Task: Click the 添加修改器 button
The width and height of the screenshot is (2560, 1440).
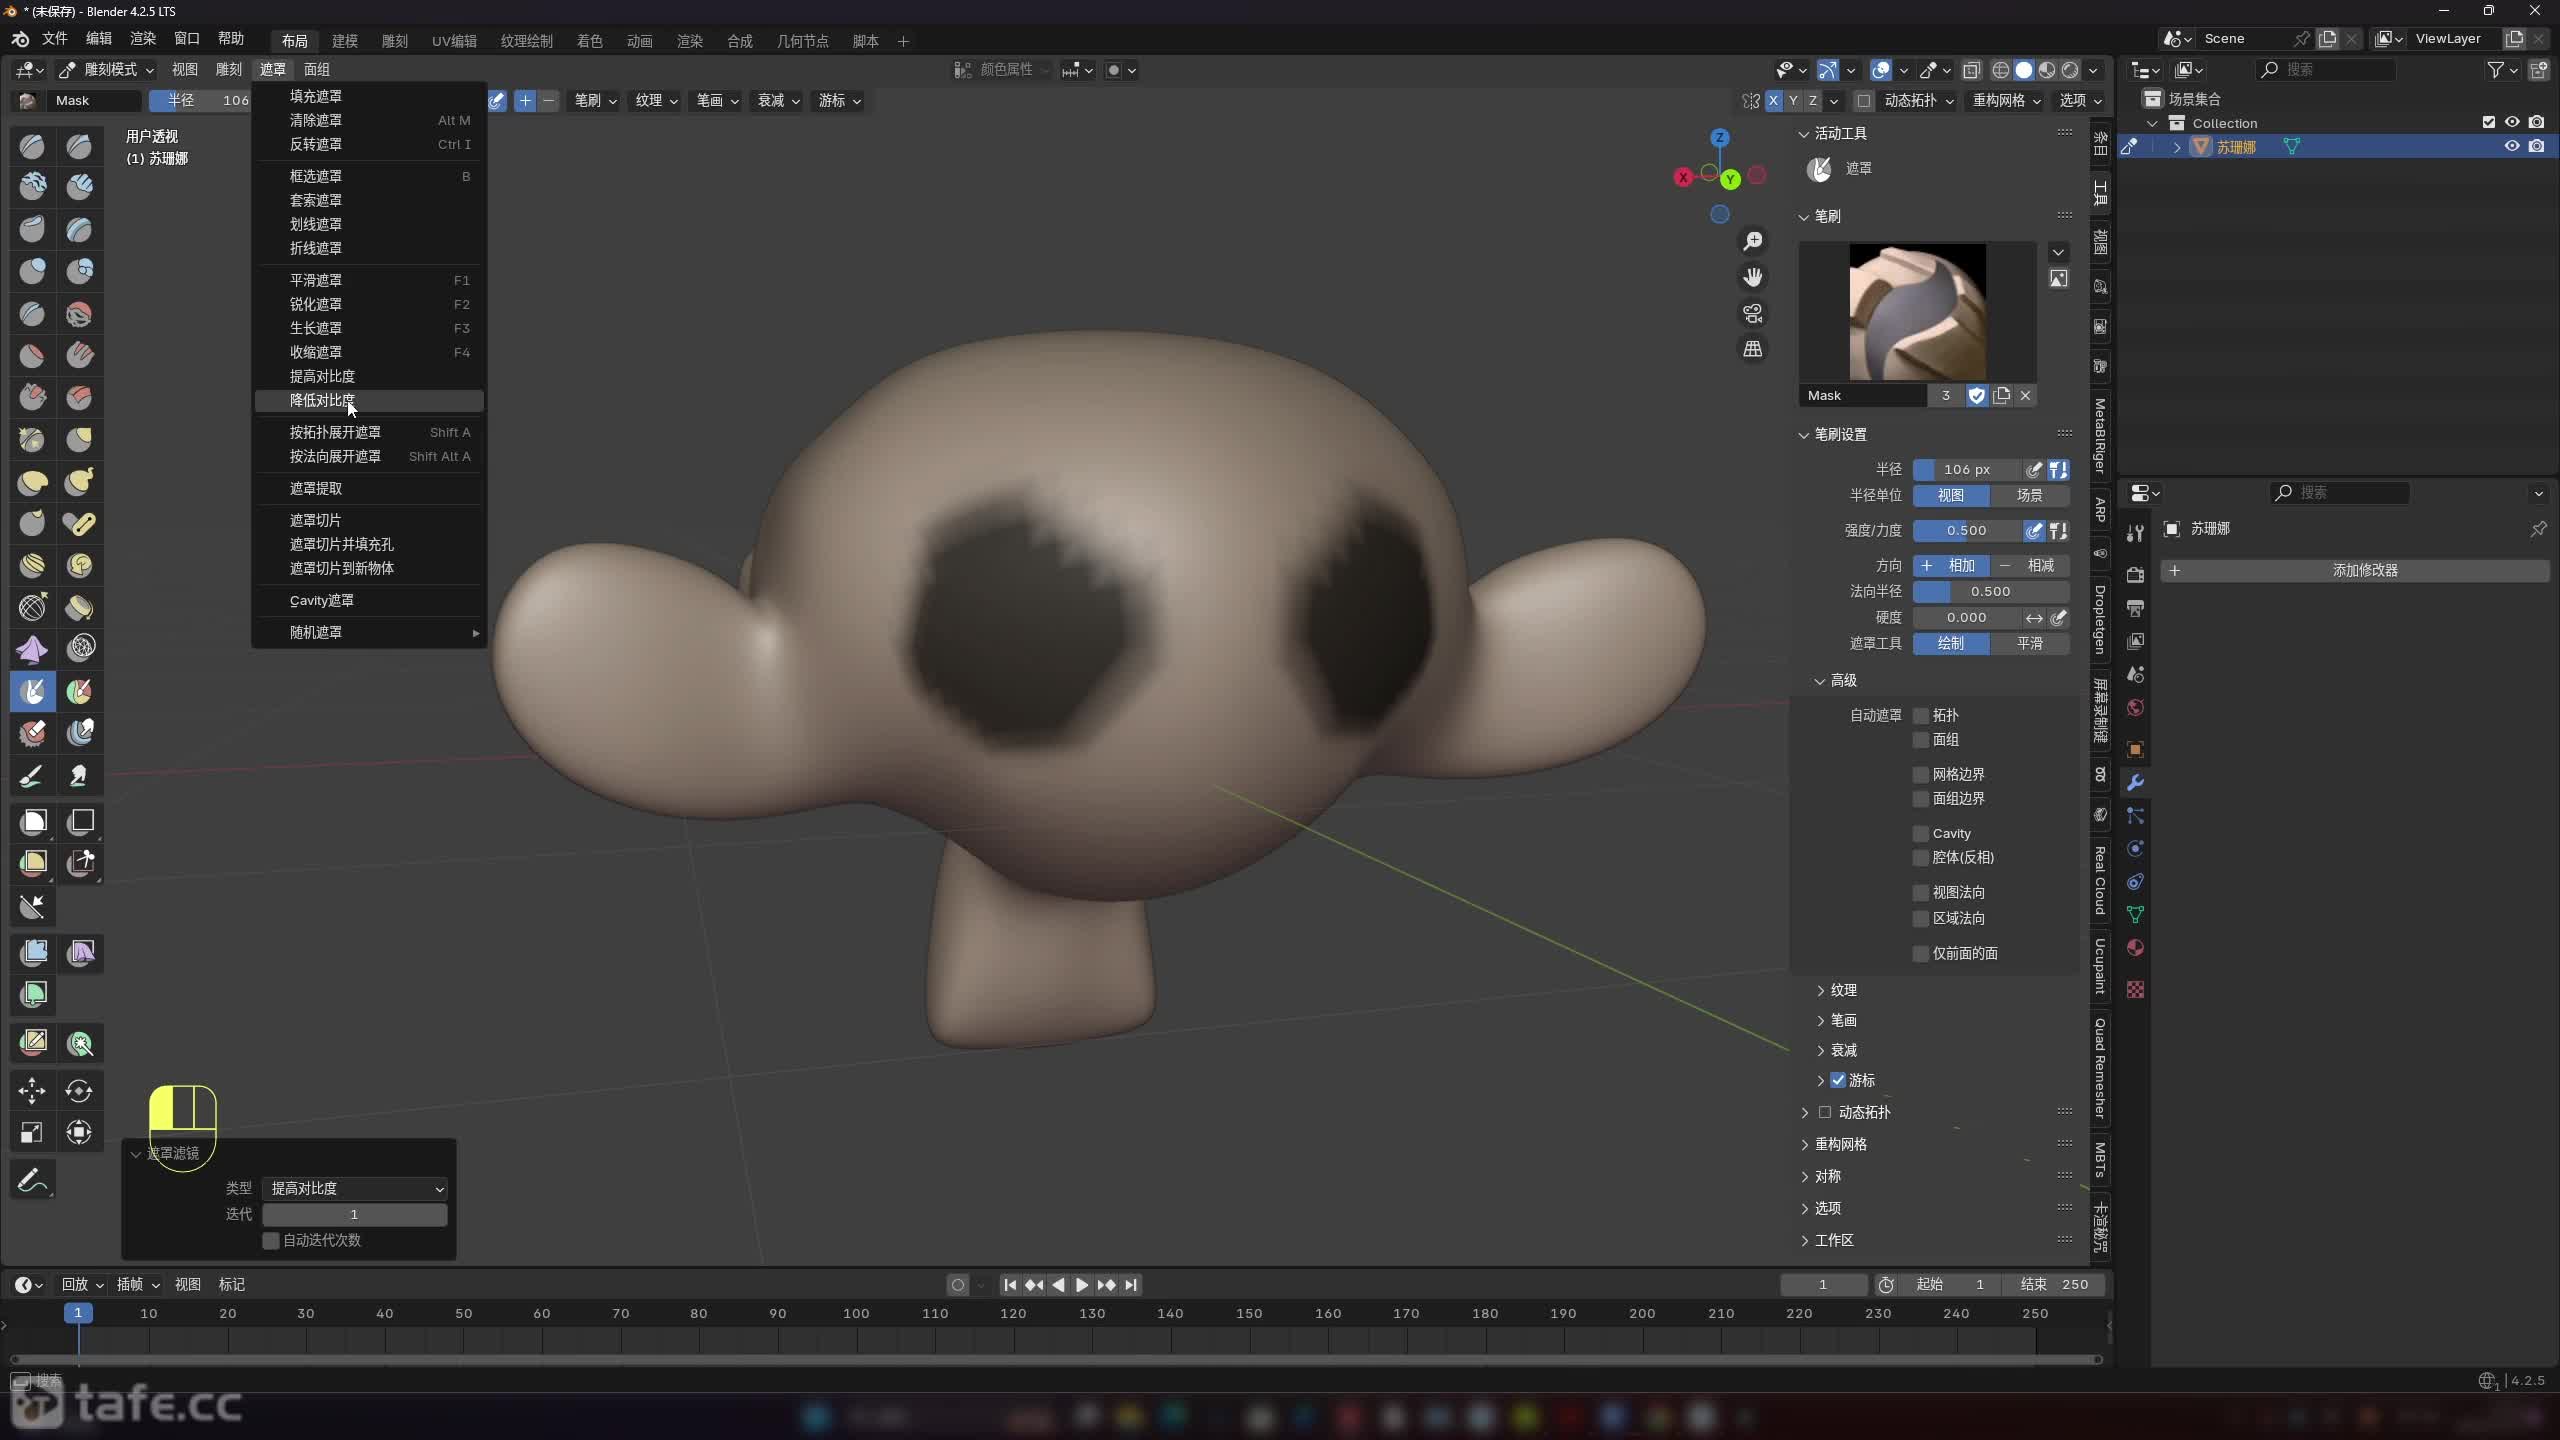Action: [x=2364, y=570]
